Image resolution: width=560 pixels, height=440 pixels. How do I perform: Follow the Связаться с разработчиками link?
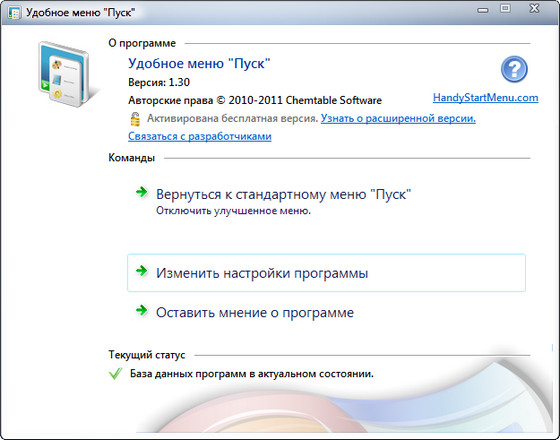point(200,136)
